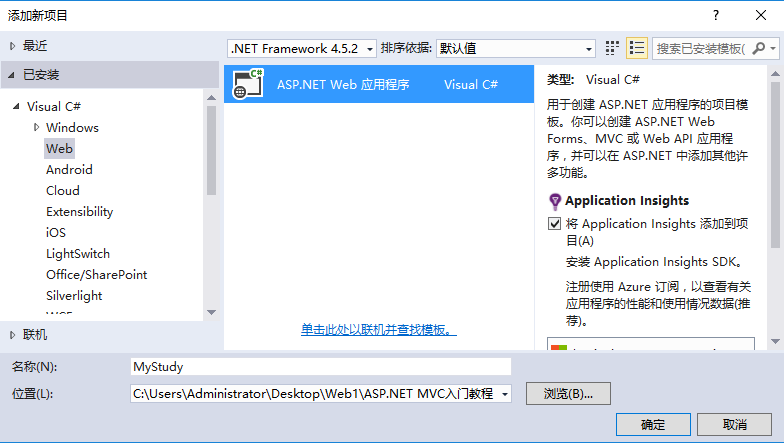784x443 pixels.
Task: Click the name field containing MyStudy
Action: (x=320, y=366)
